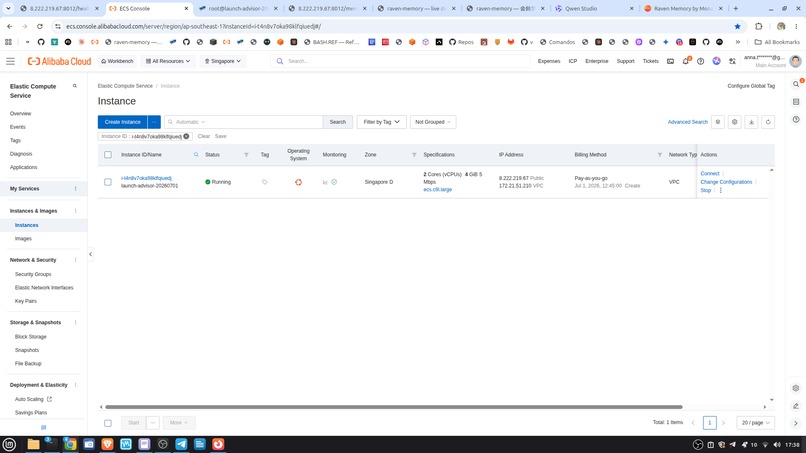Toggle the select-all checkbox in table header
Screen dimensions: 806x453
[x=107, y=155]
